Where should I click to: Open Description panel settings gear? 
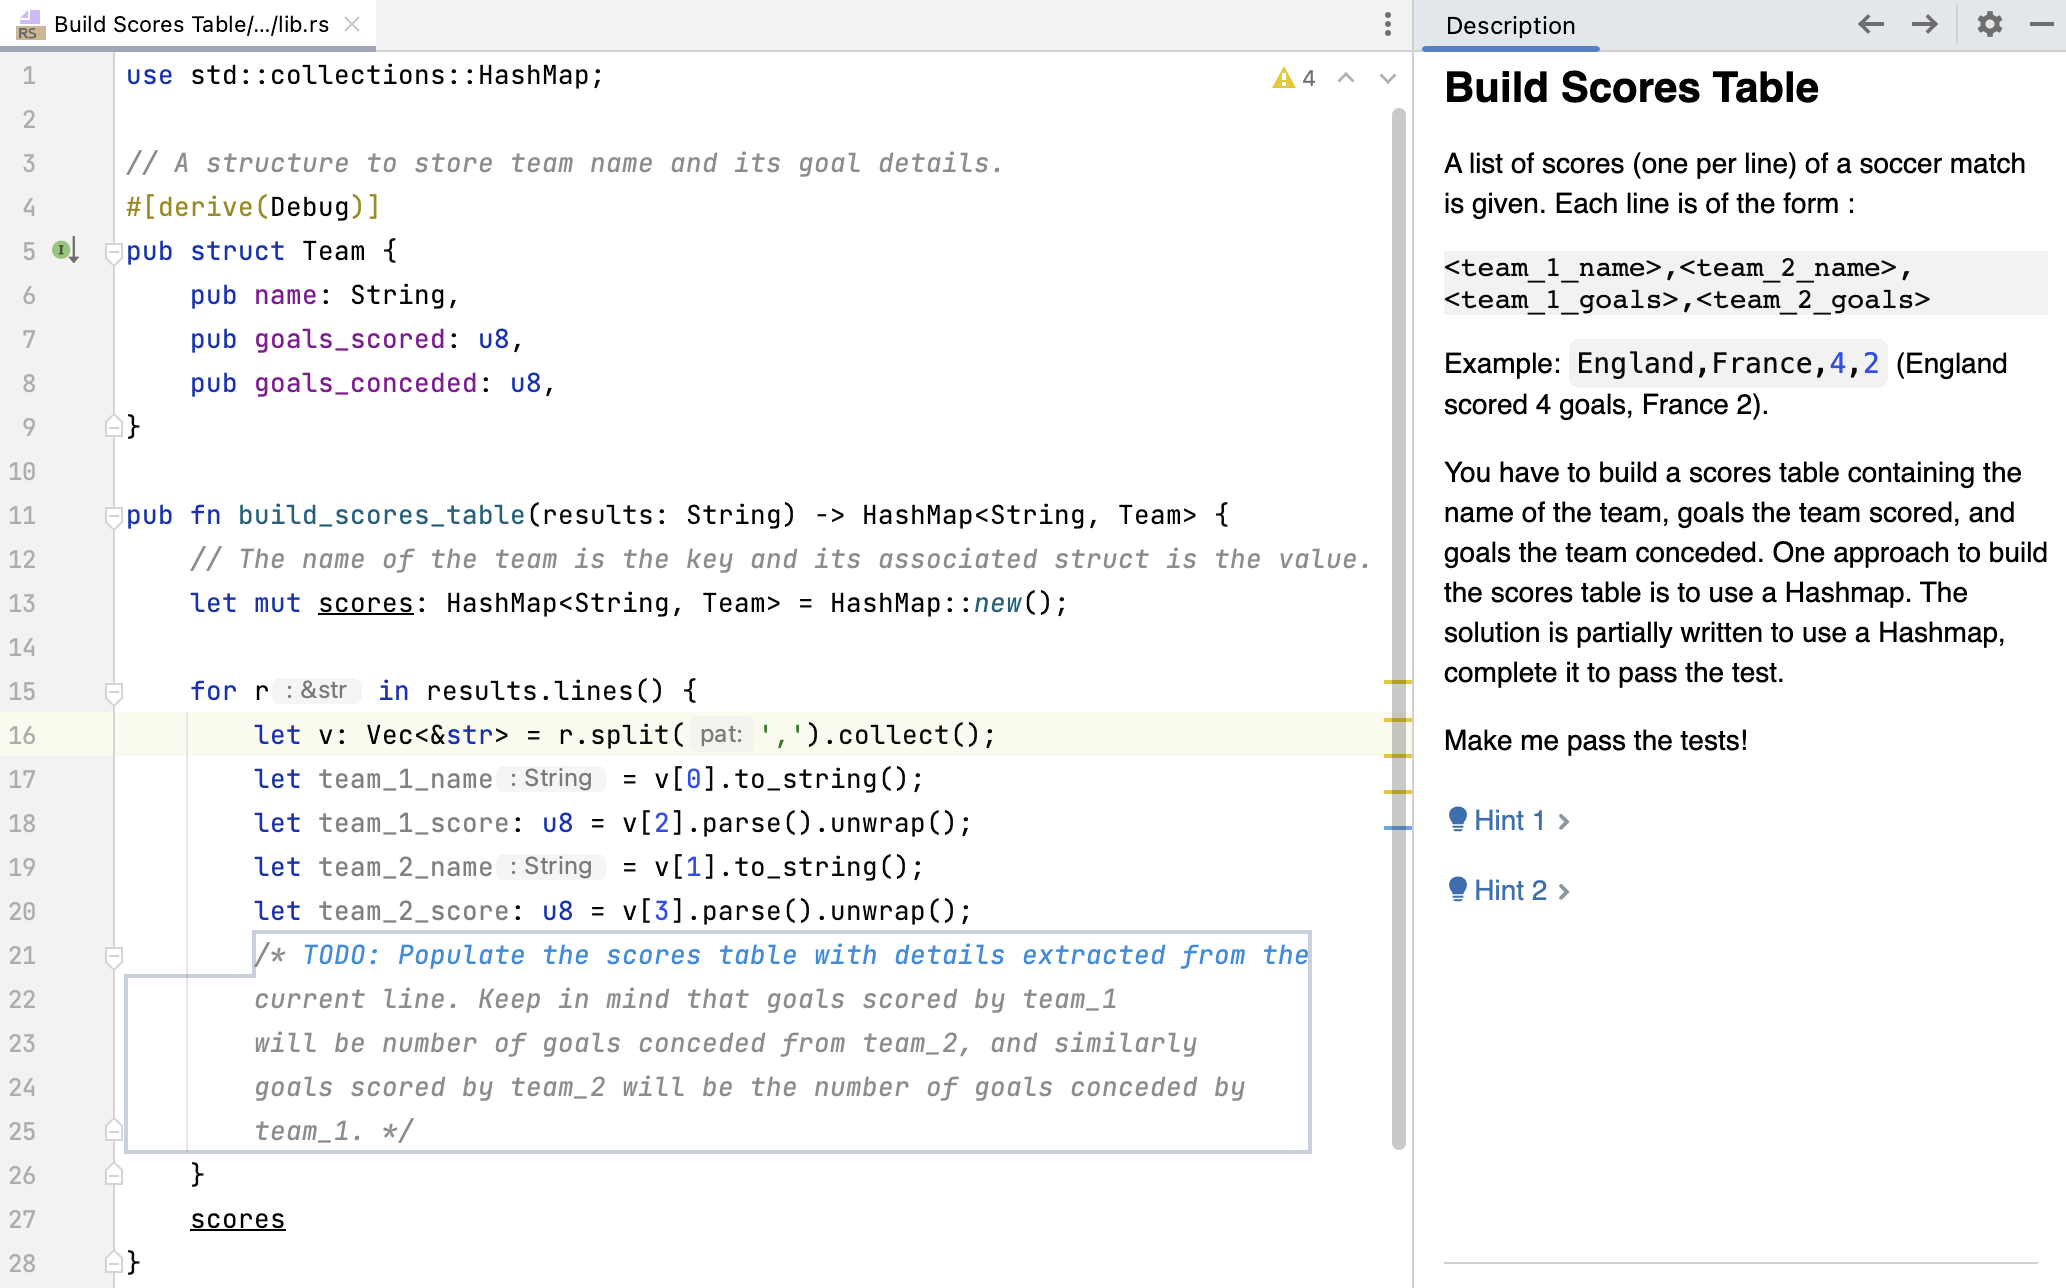pyautogui.click(x=1990, y=24)
